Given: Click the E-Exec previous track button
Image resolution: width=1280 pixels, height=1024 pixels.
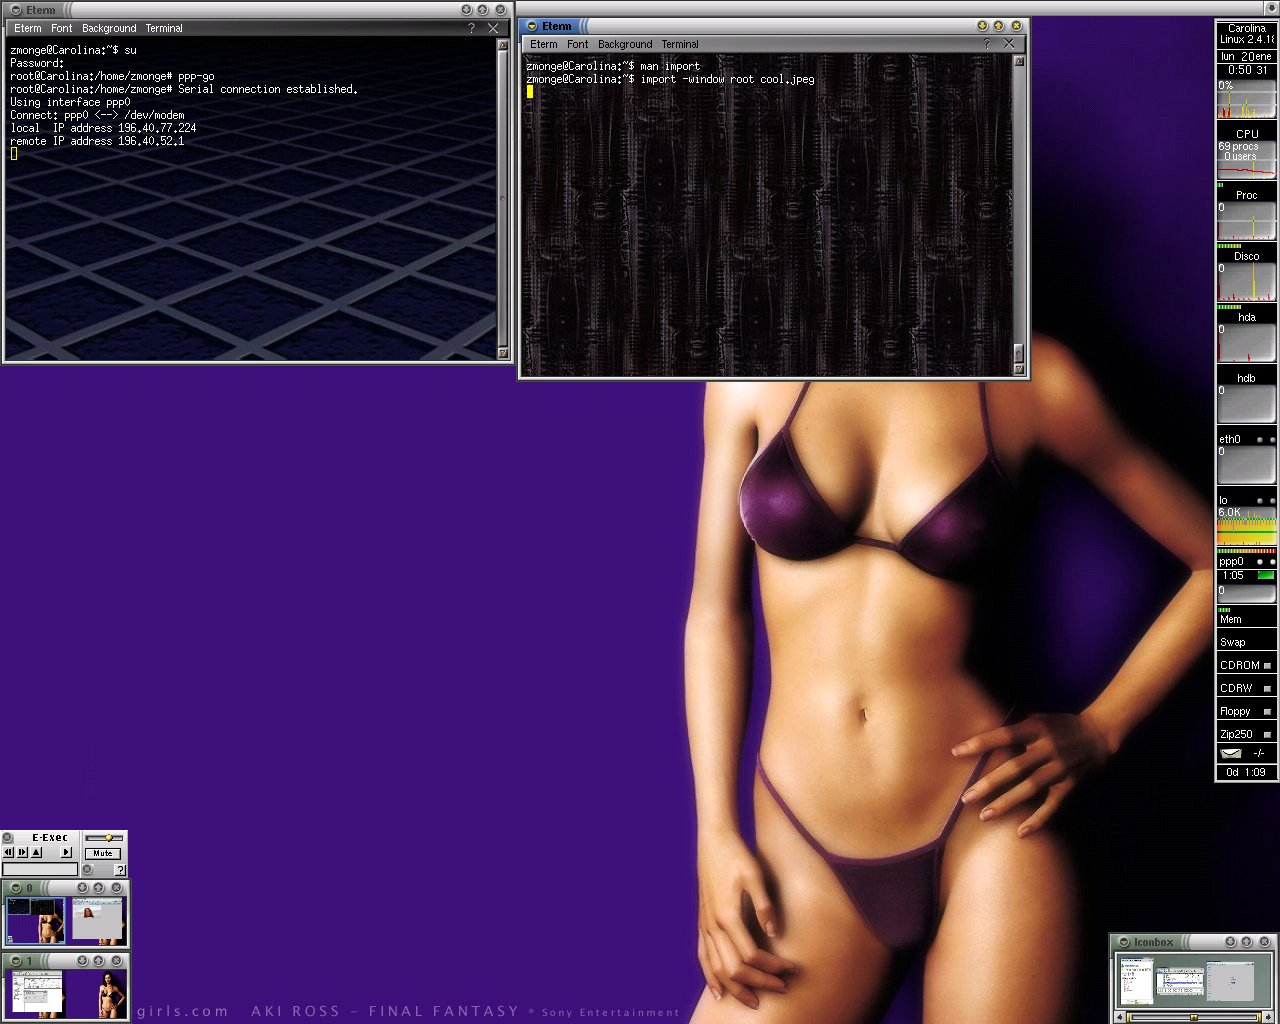Looking at the screenshot, I should (8, 852).
